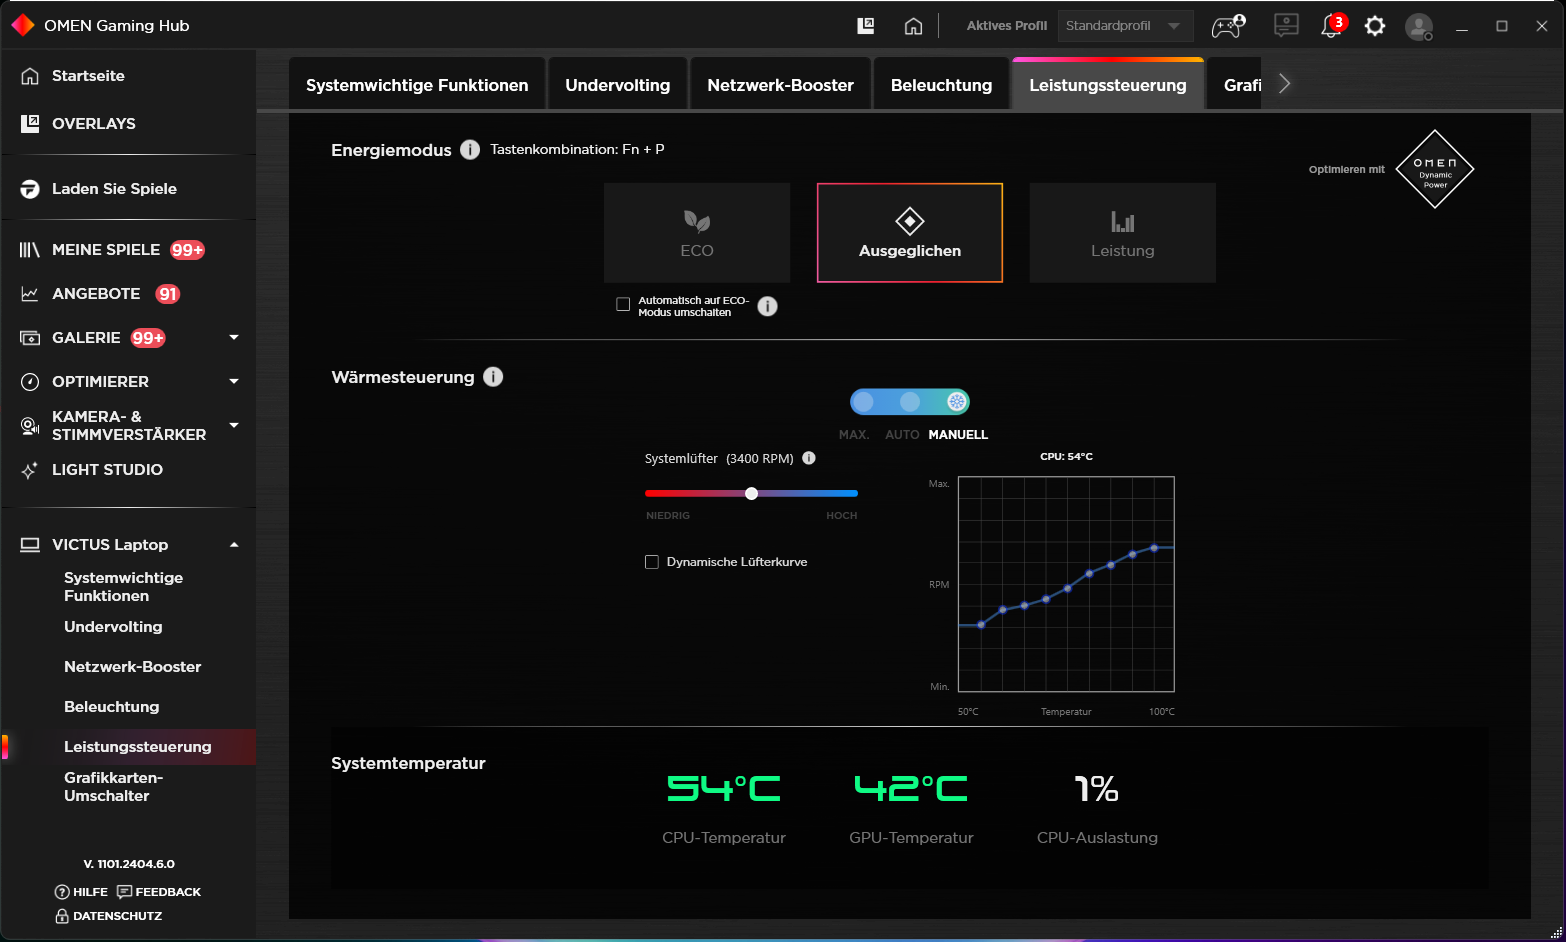Click the Systemlüfter RPM info icon
The image size is (1566, 942).
coord(809,458)
